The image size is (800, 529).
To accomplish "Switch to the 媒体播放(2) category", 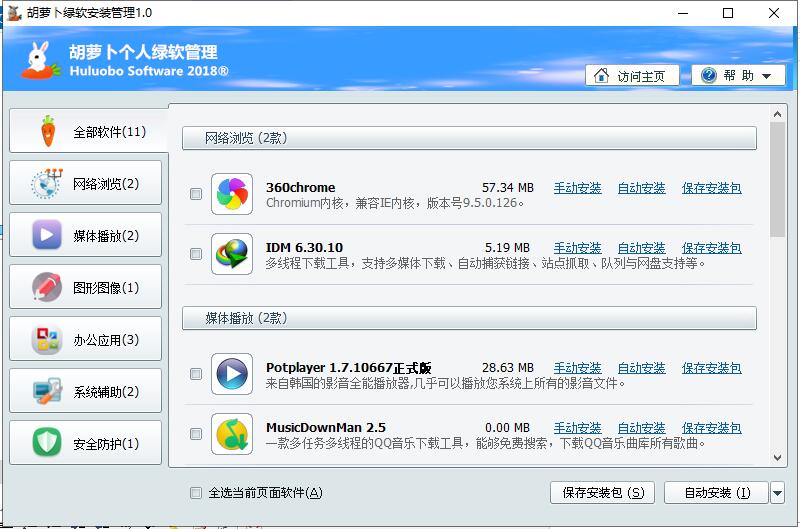I will (85, 235).
